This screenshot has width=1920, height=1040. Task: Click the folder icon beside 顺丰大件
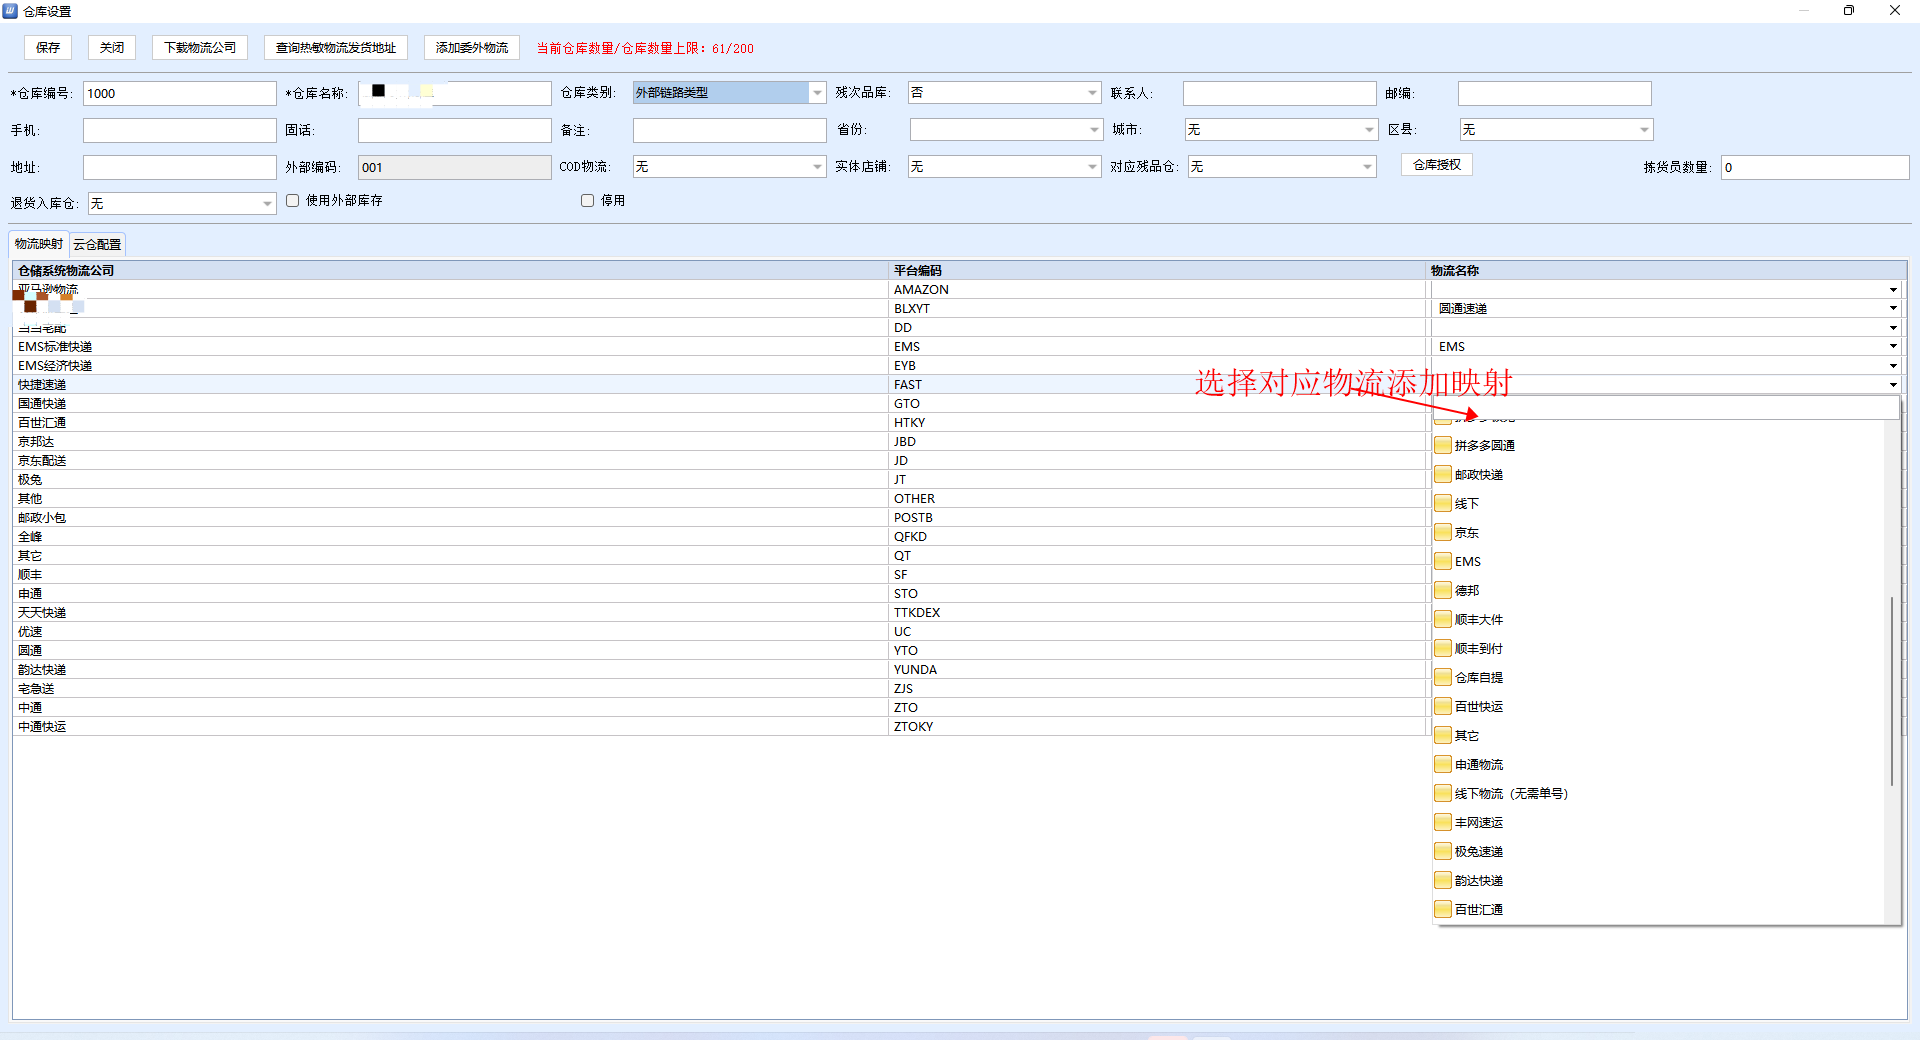(x=1443, y=619)
